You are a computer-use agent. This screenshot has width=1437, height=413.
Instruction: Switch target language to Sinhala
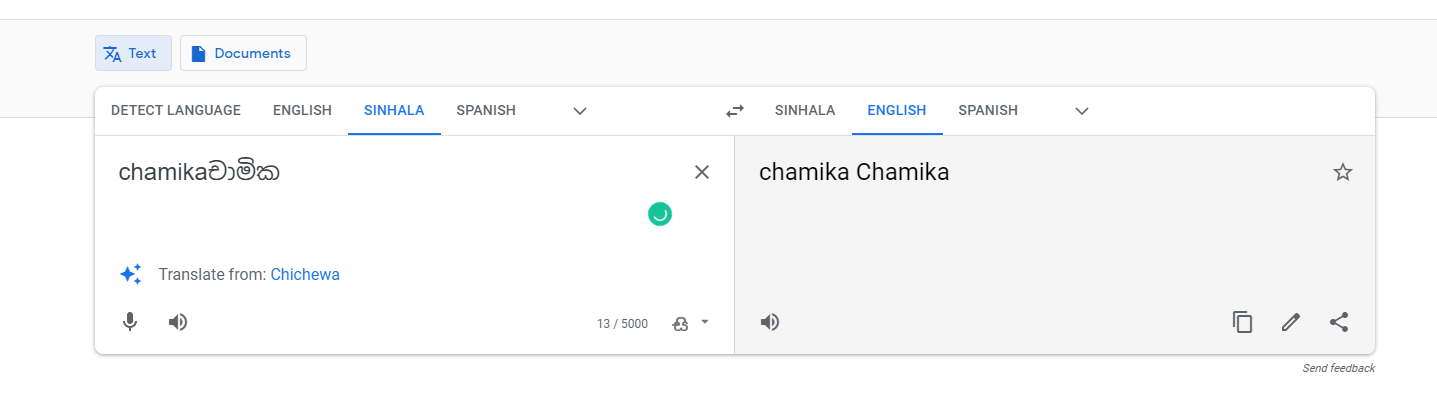pos(805,111)
